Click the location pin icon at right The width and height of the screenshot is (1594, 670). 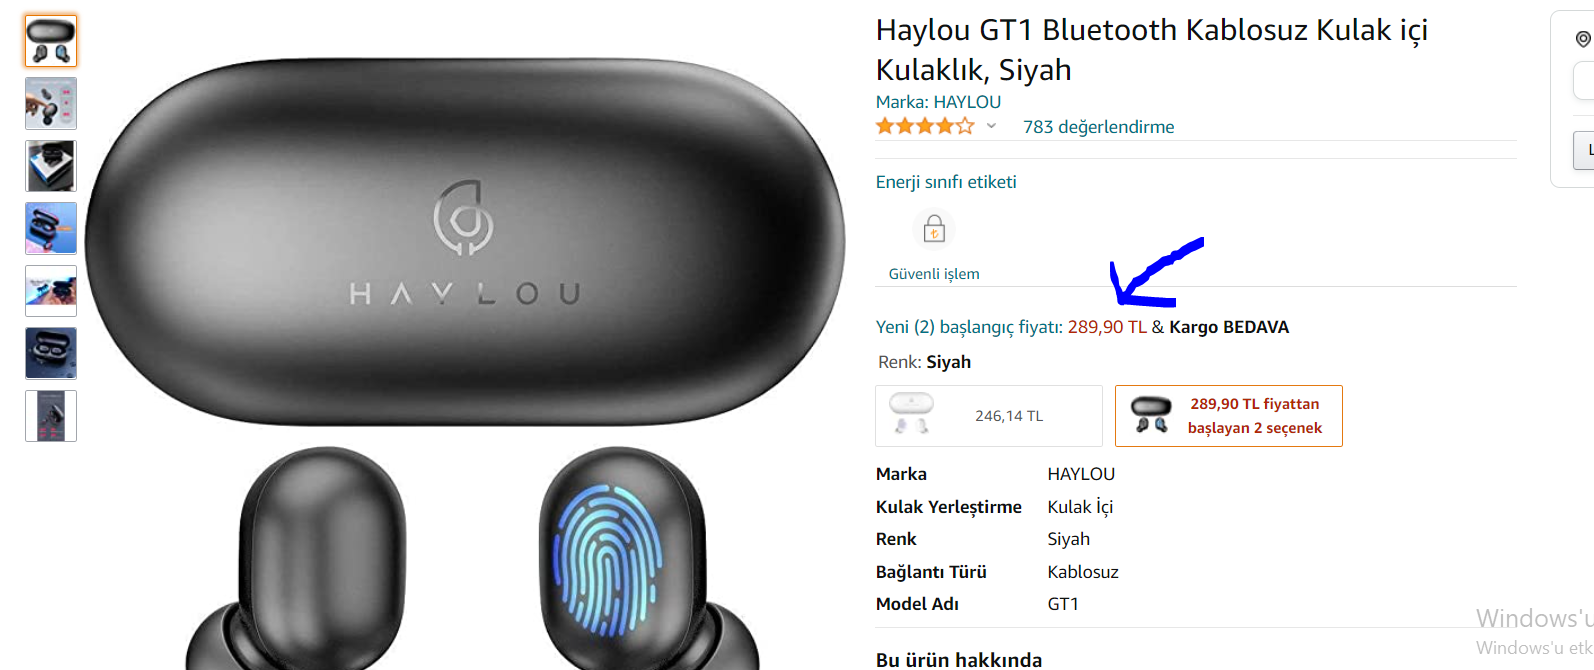click(1583, 39)
